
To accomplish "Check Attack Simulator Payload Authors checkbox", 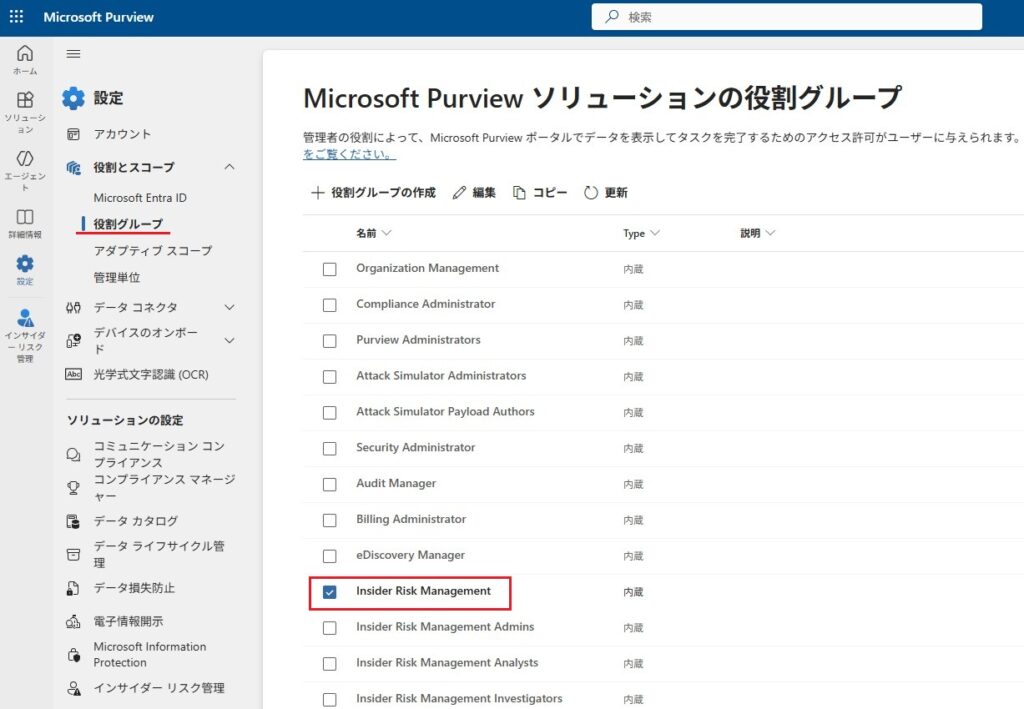I will click(x=330, y=413).
